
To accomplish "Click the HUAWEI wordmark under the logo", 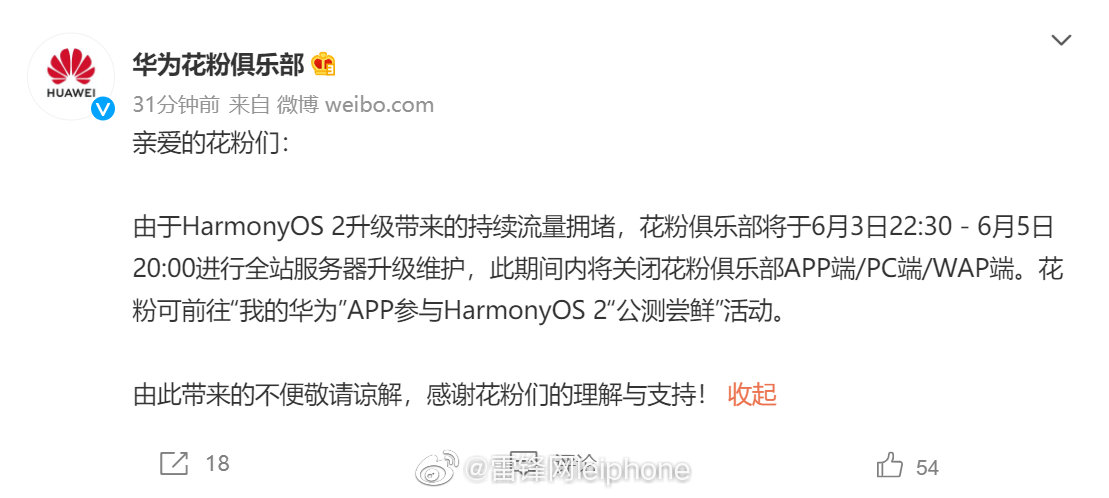I will [71, 91].
